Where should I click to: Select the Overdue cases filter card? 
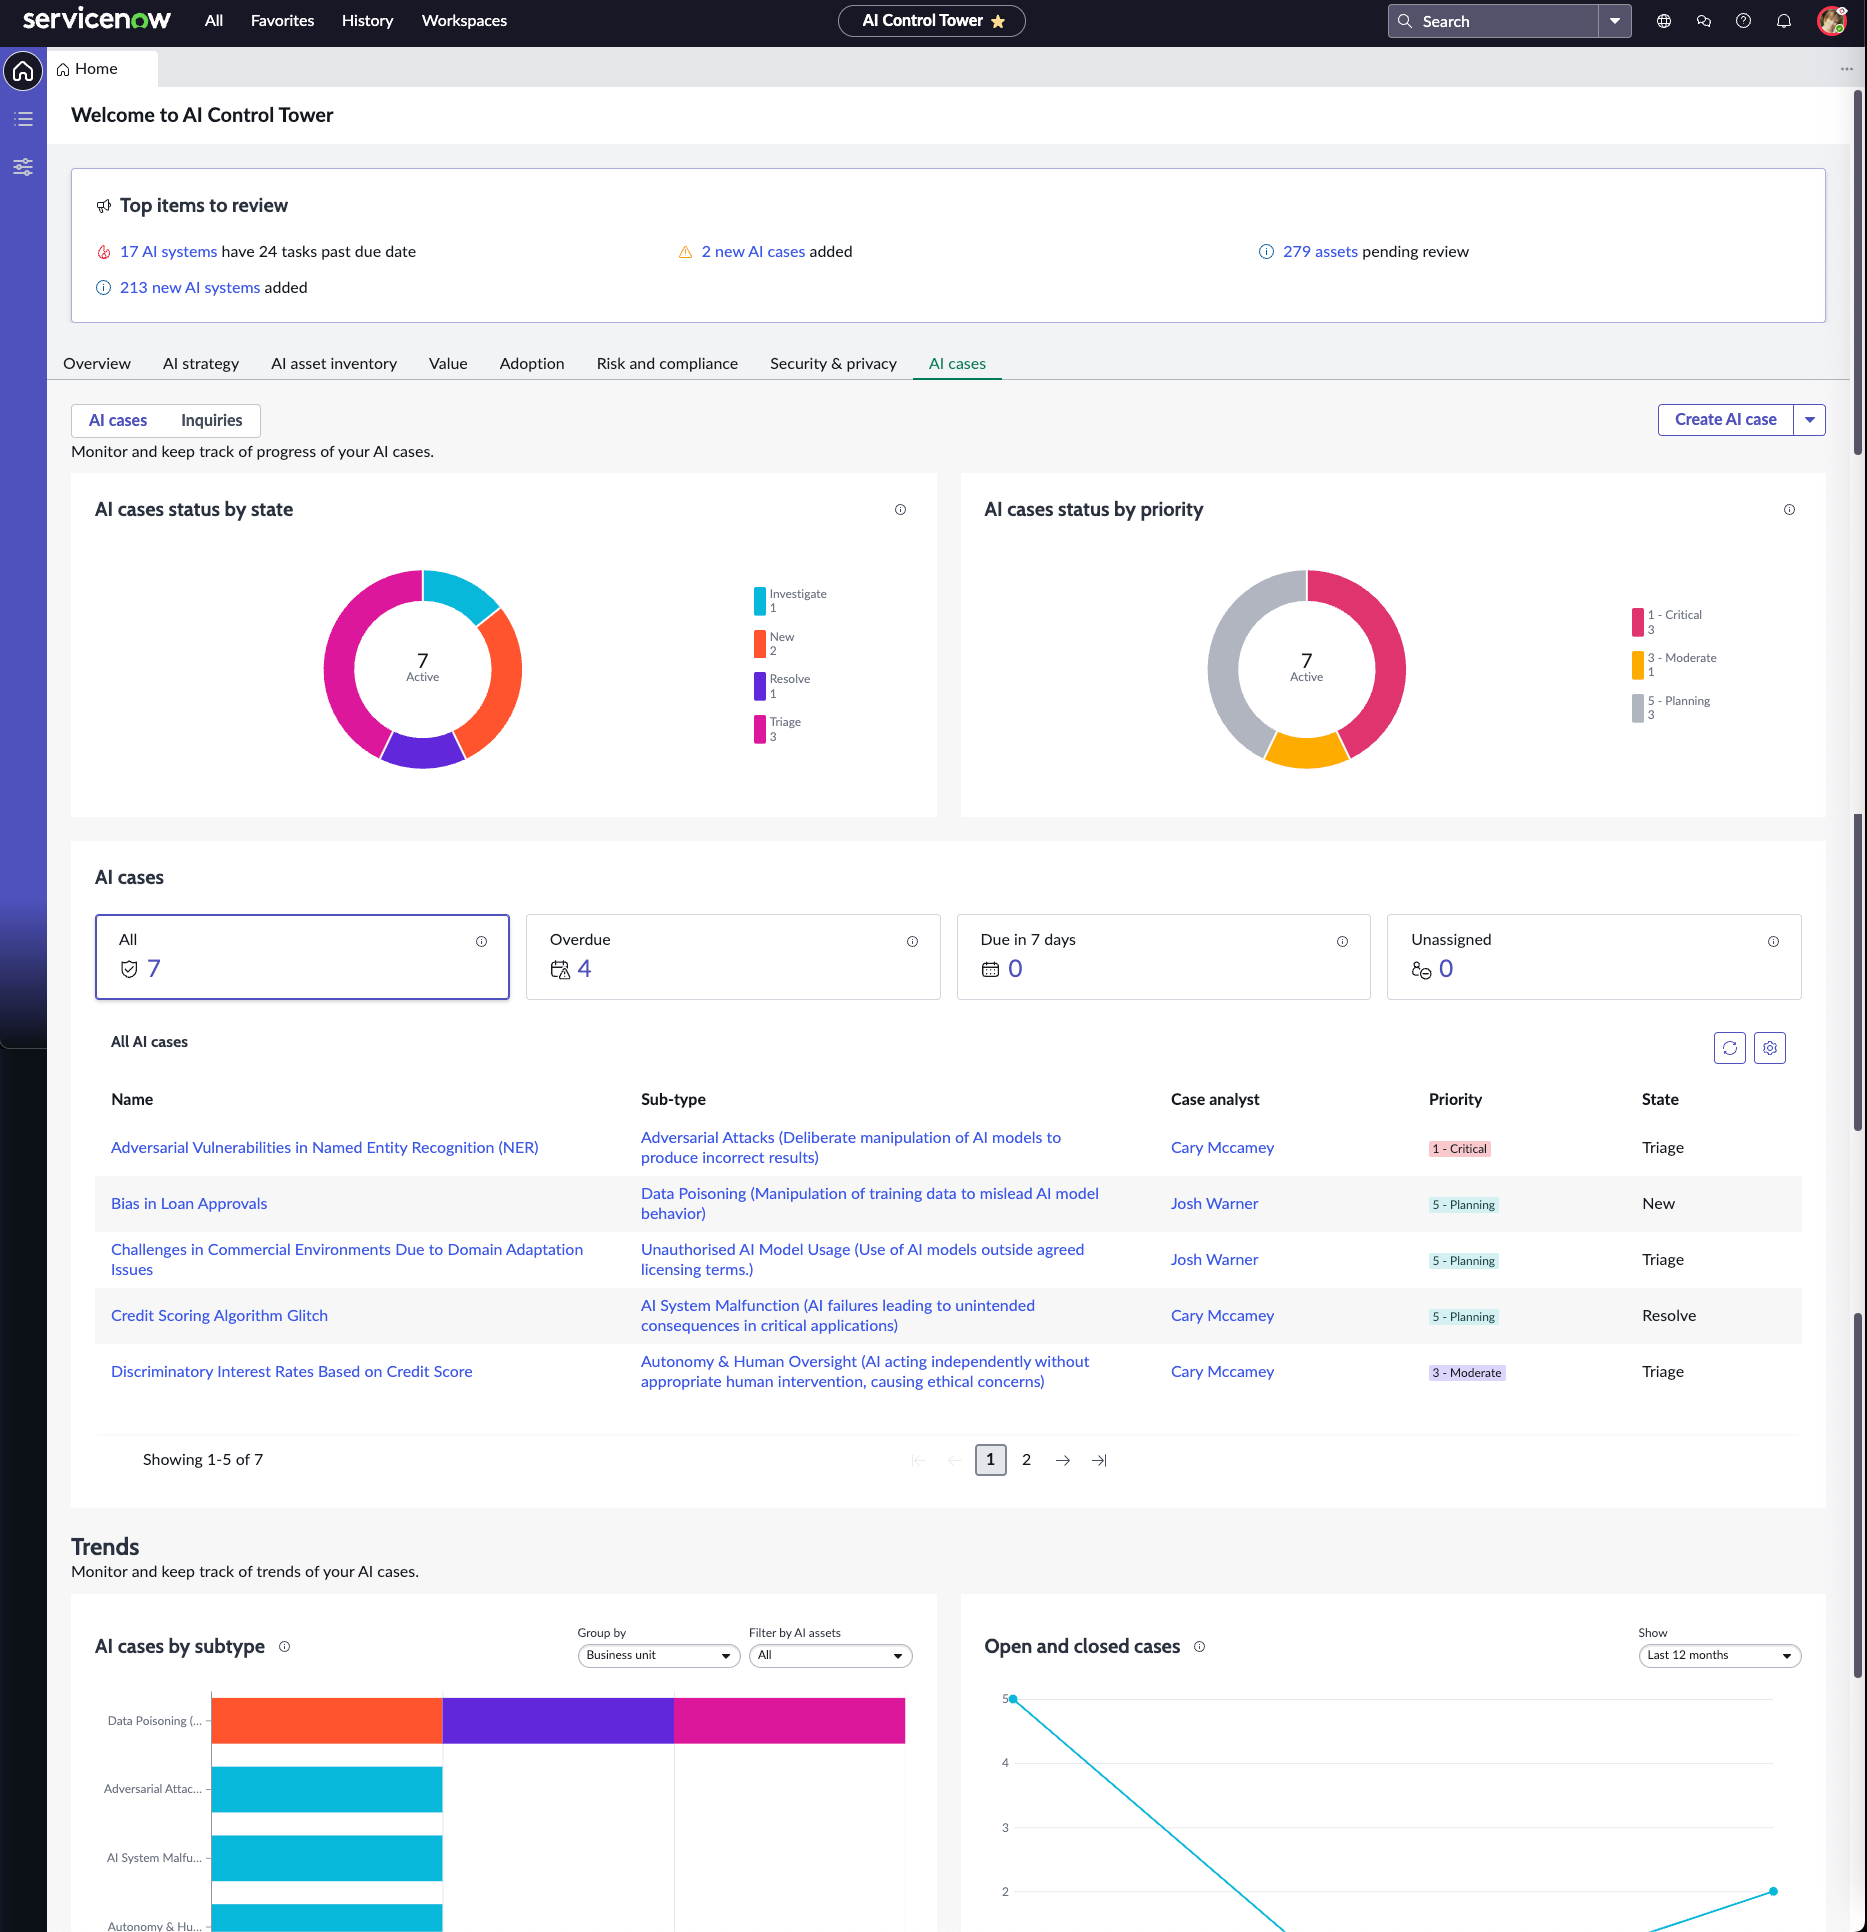tap(733, 957)
